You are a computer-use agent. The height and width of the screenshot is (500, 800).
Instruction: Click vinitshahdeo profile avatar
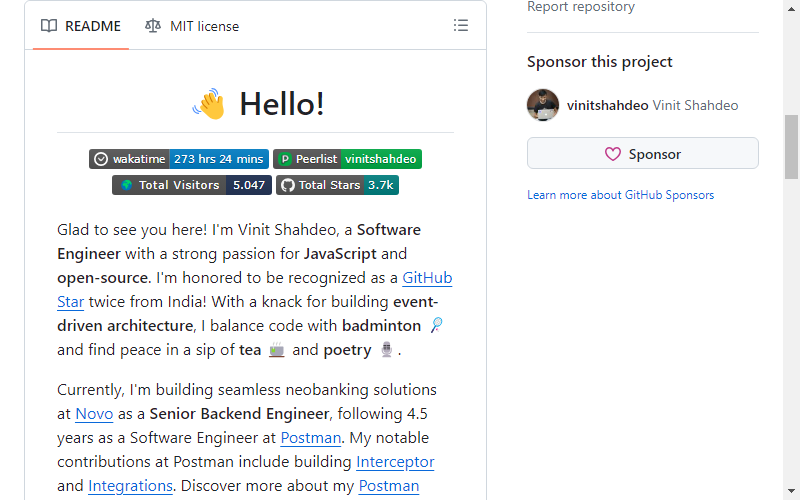(542, 105)
